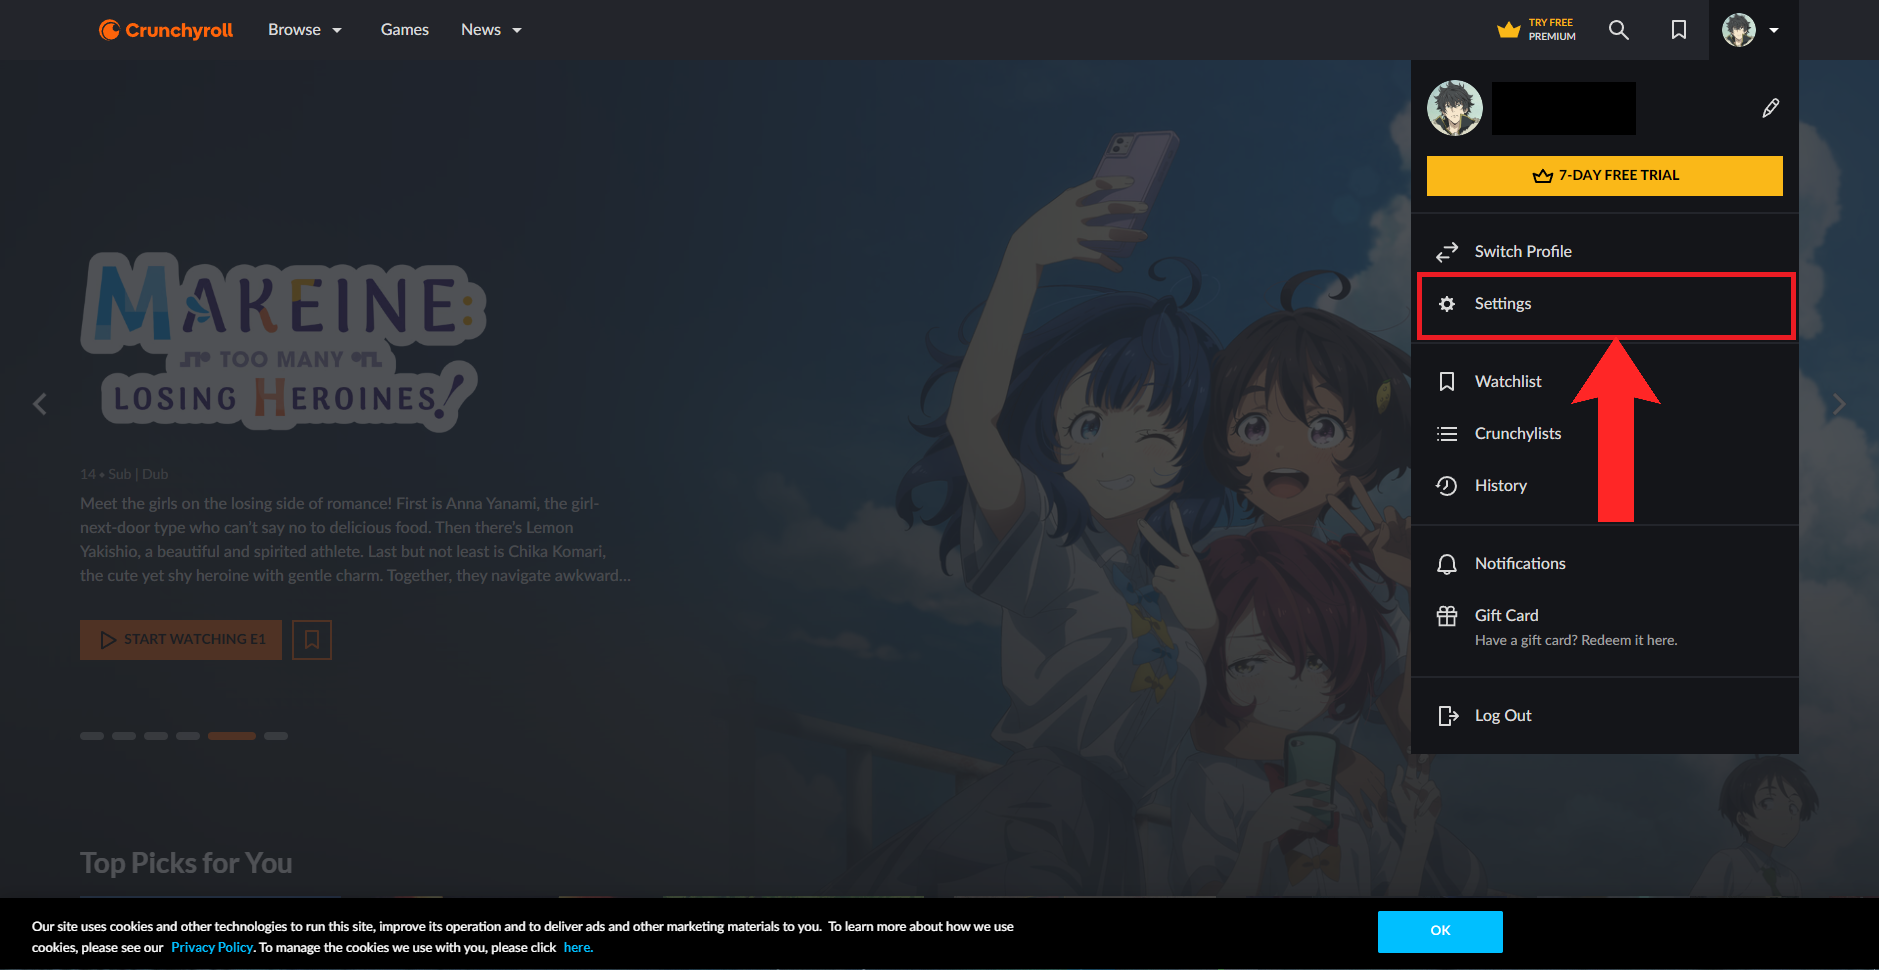Expand the Browse dropdown menu
1879x970 pixels.
305,30
